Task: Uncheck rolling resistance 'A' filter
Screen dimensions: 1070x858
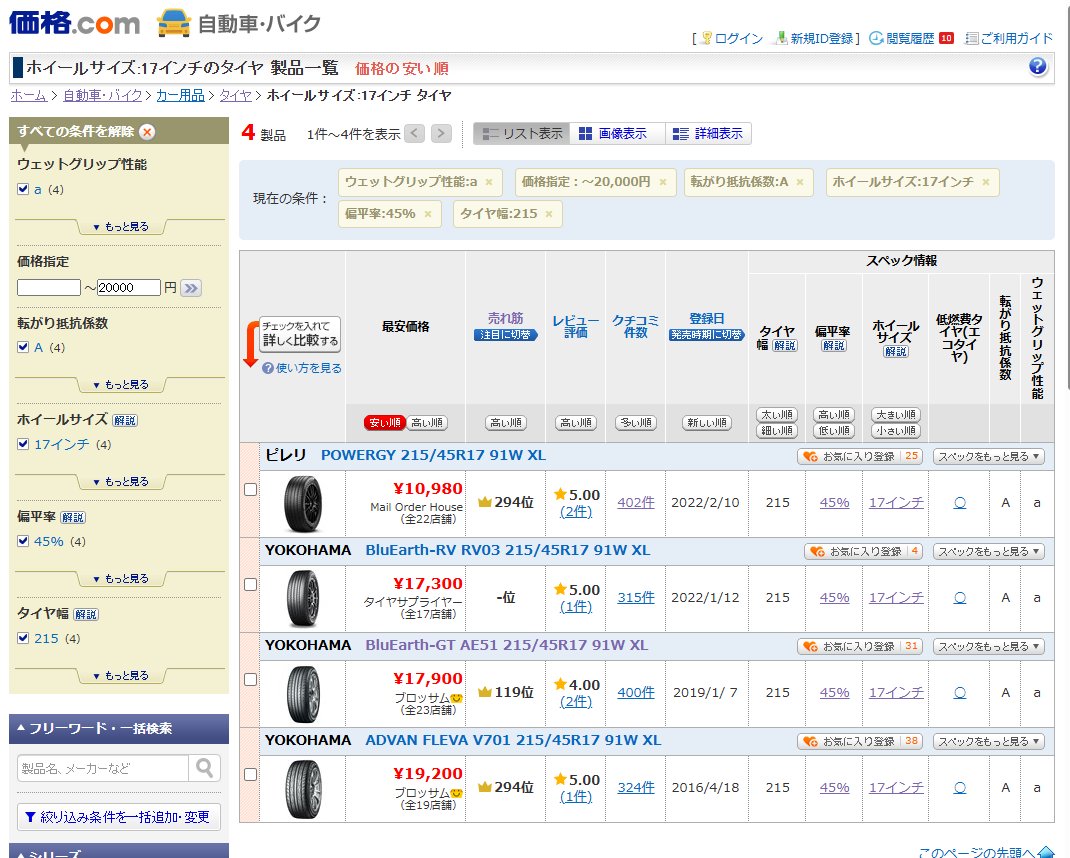Action: (x=23, y=347)
